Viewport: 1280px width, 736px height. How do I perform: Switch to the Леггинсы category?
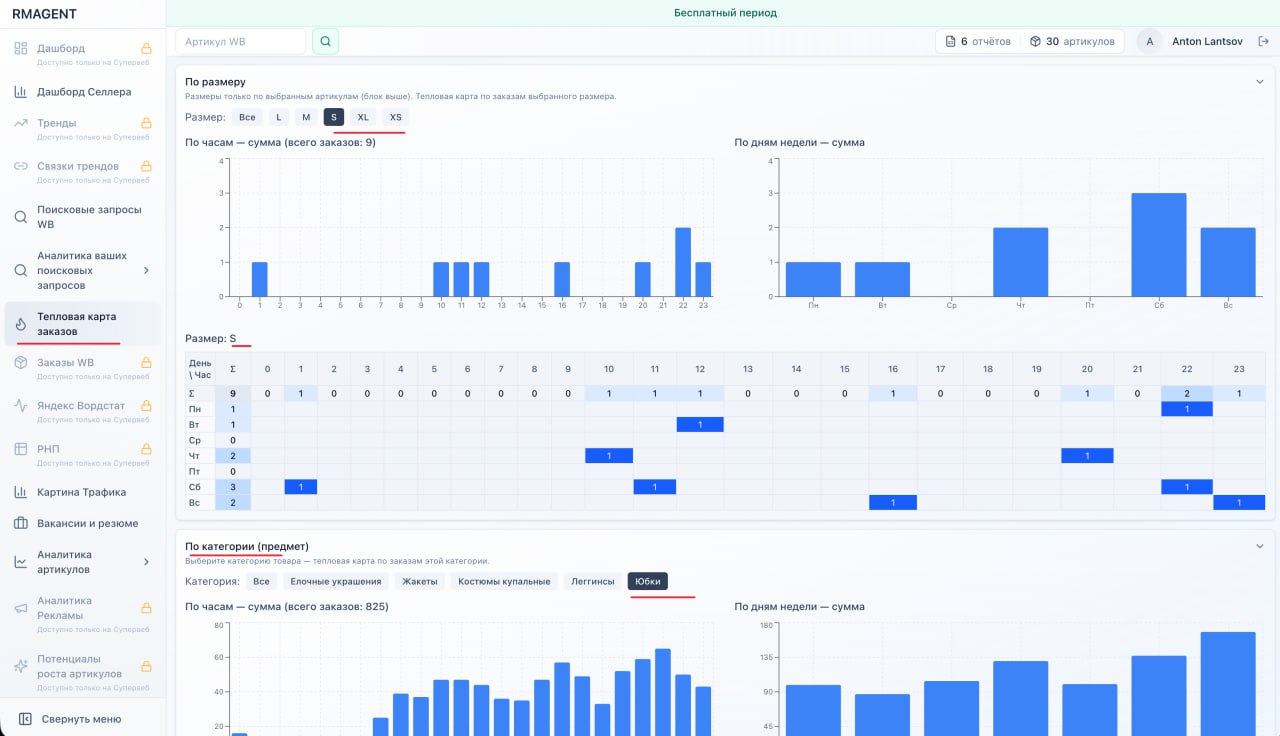[x=593, y=581]
